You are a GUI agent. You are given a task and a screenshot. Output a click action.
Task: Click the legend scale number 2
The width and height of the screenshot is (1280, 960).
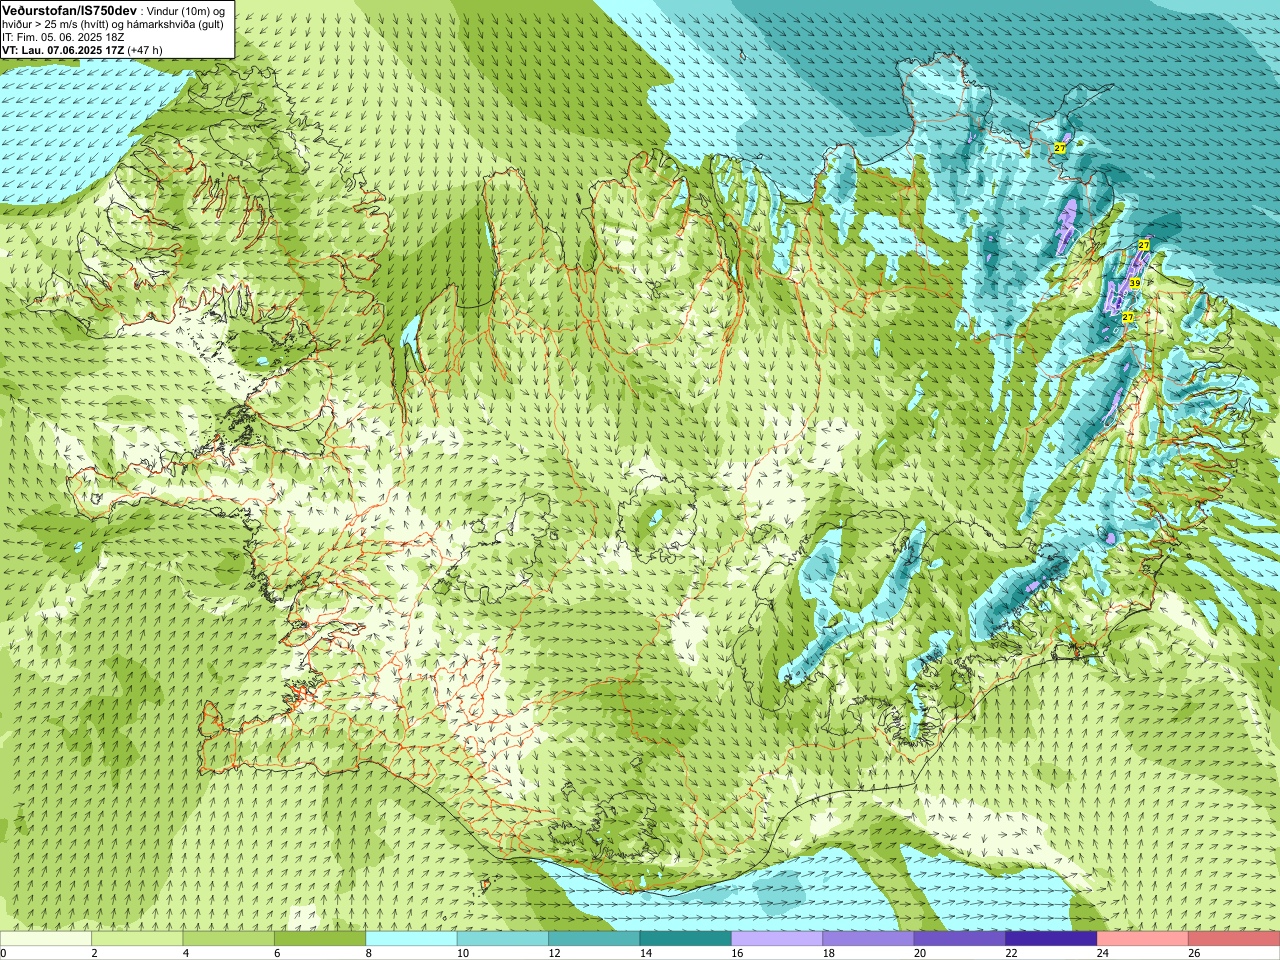94,953
